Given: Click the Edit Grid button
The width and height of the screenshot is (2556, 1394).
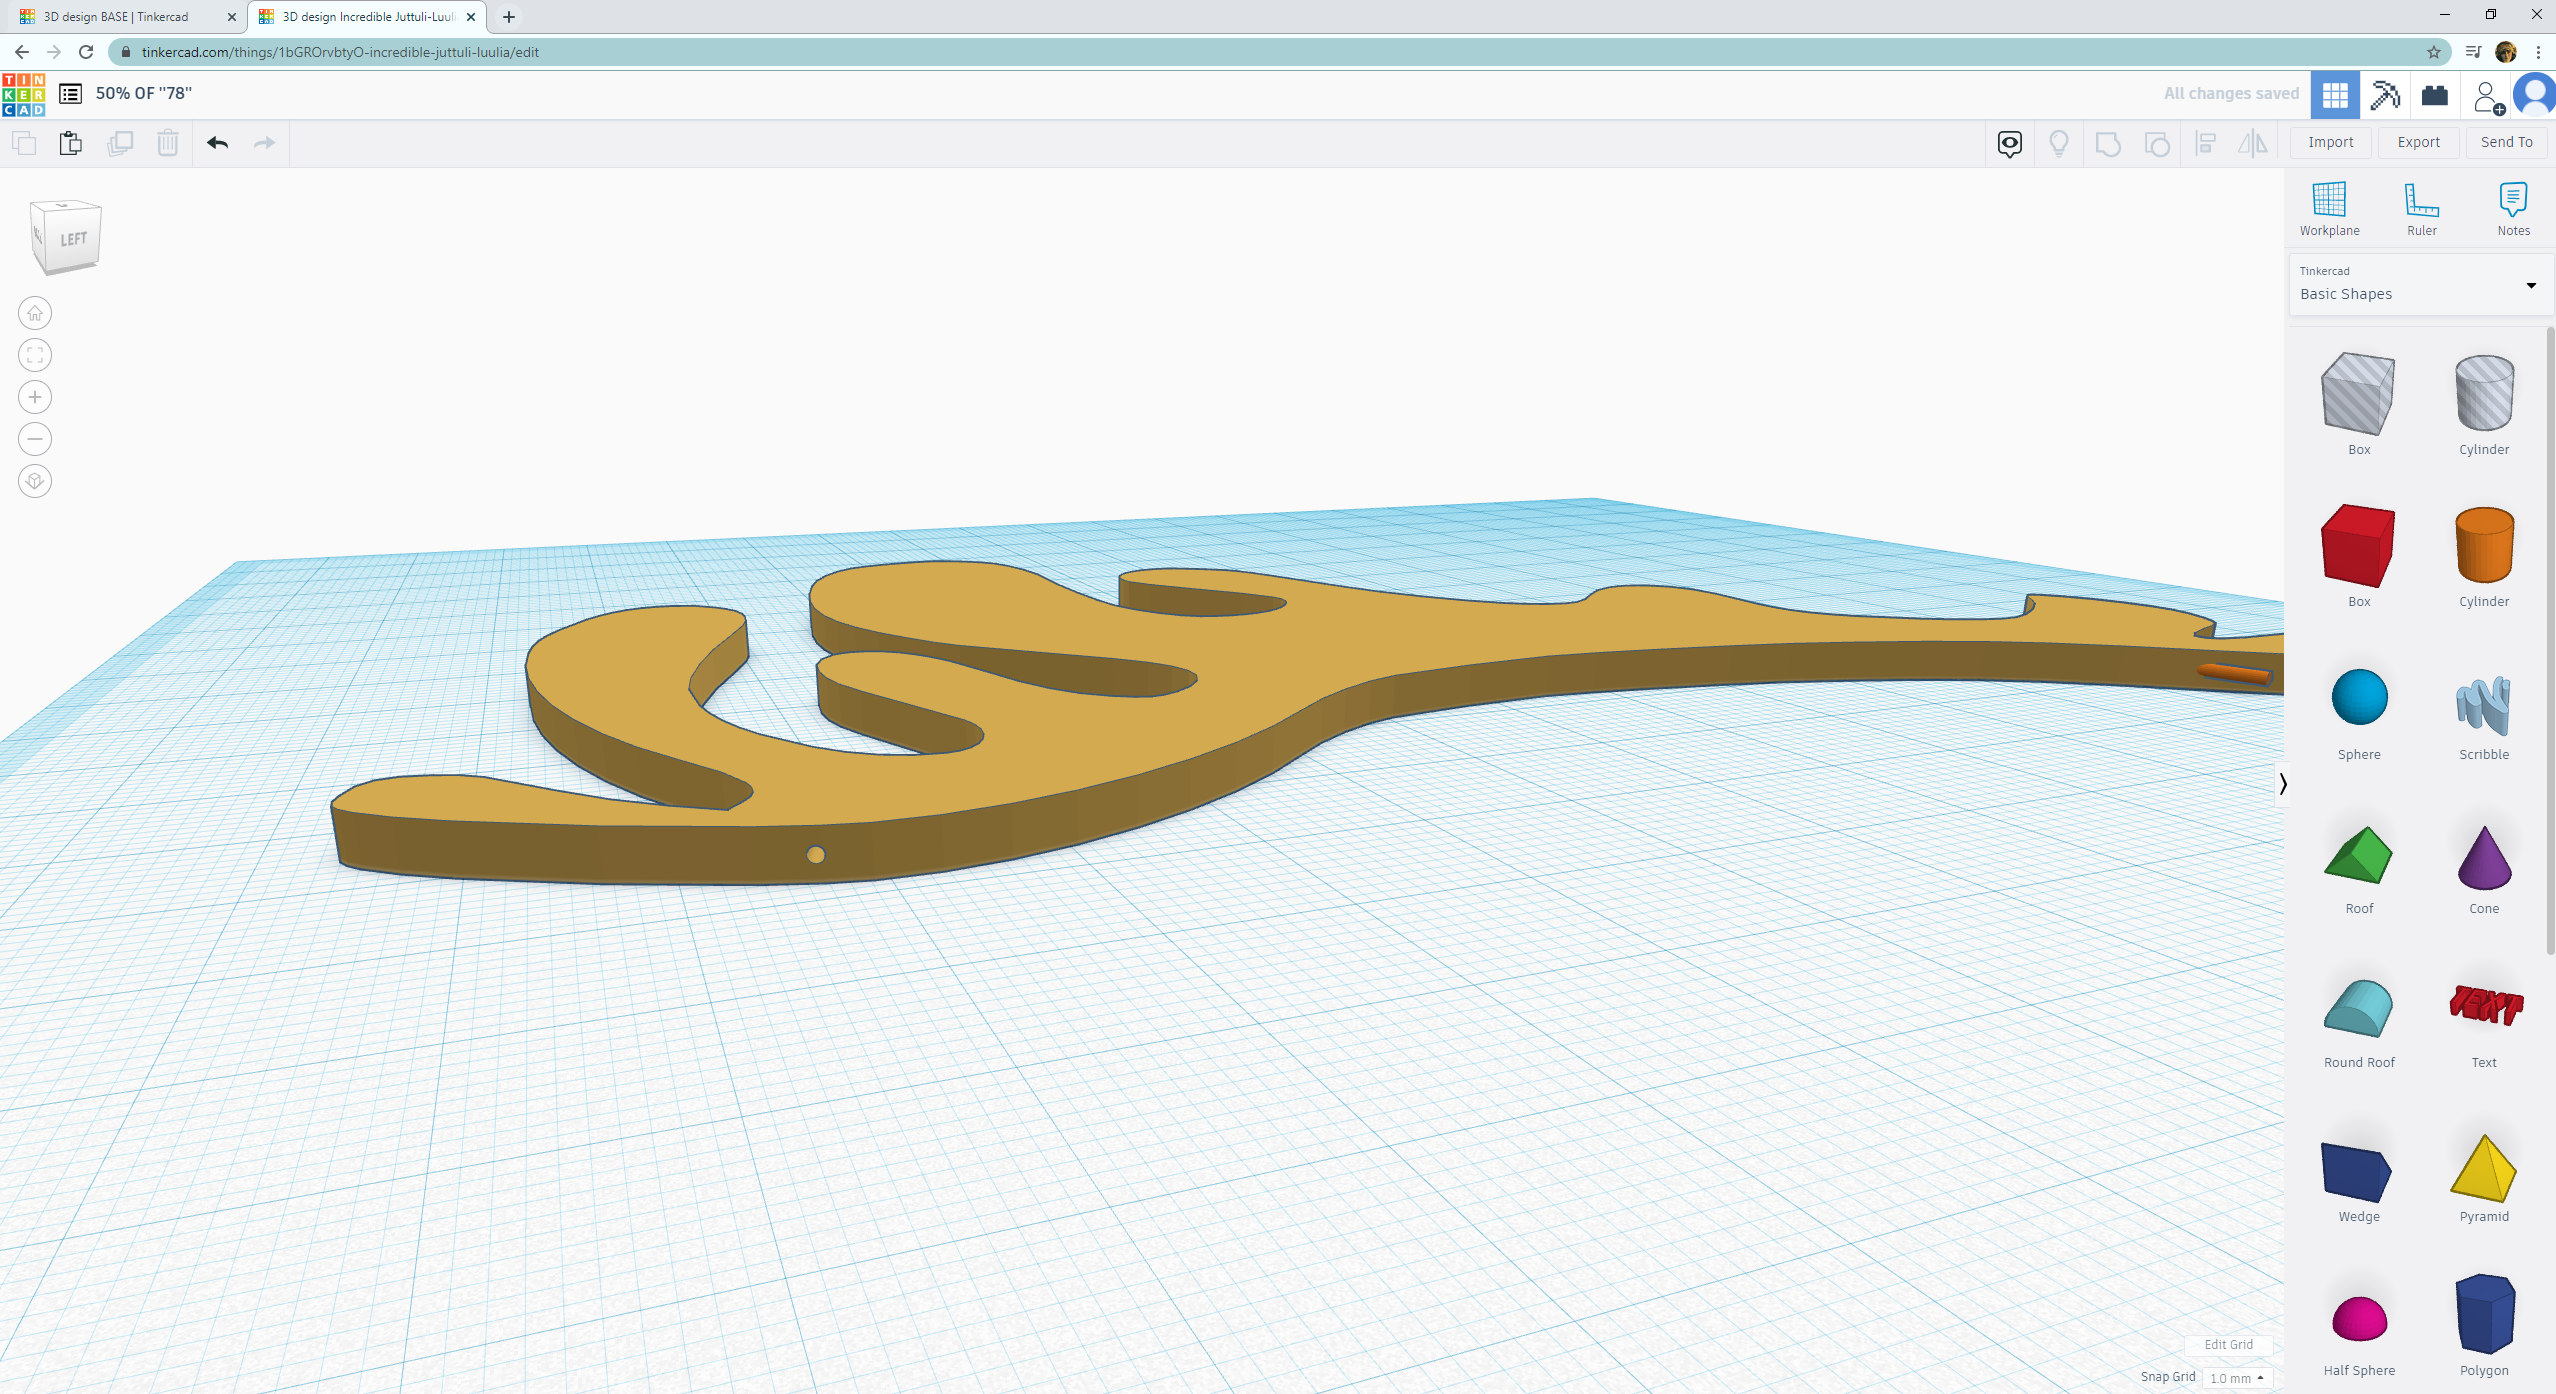Looking at the screenshot, I should tap(2228, 1345).
